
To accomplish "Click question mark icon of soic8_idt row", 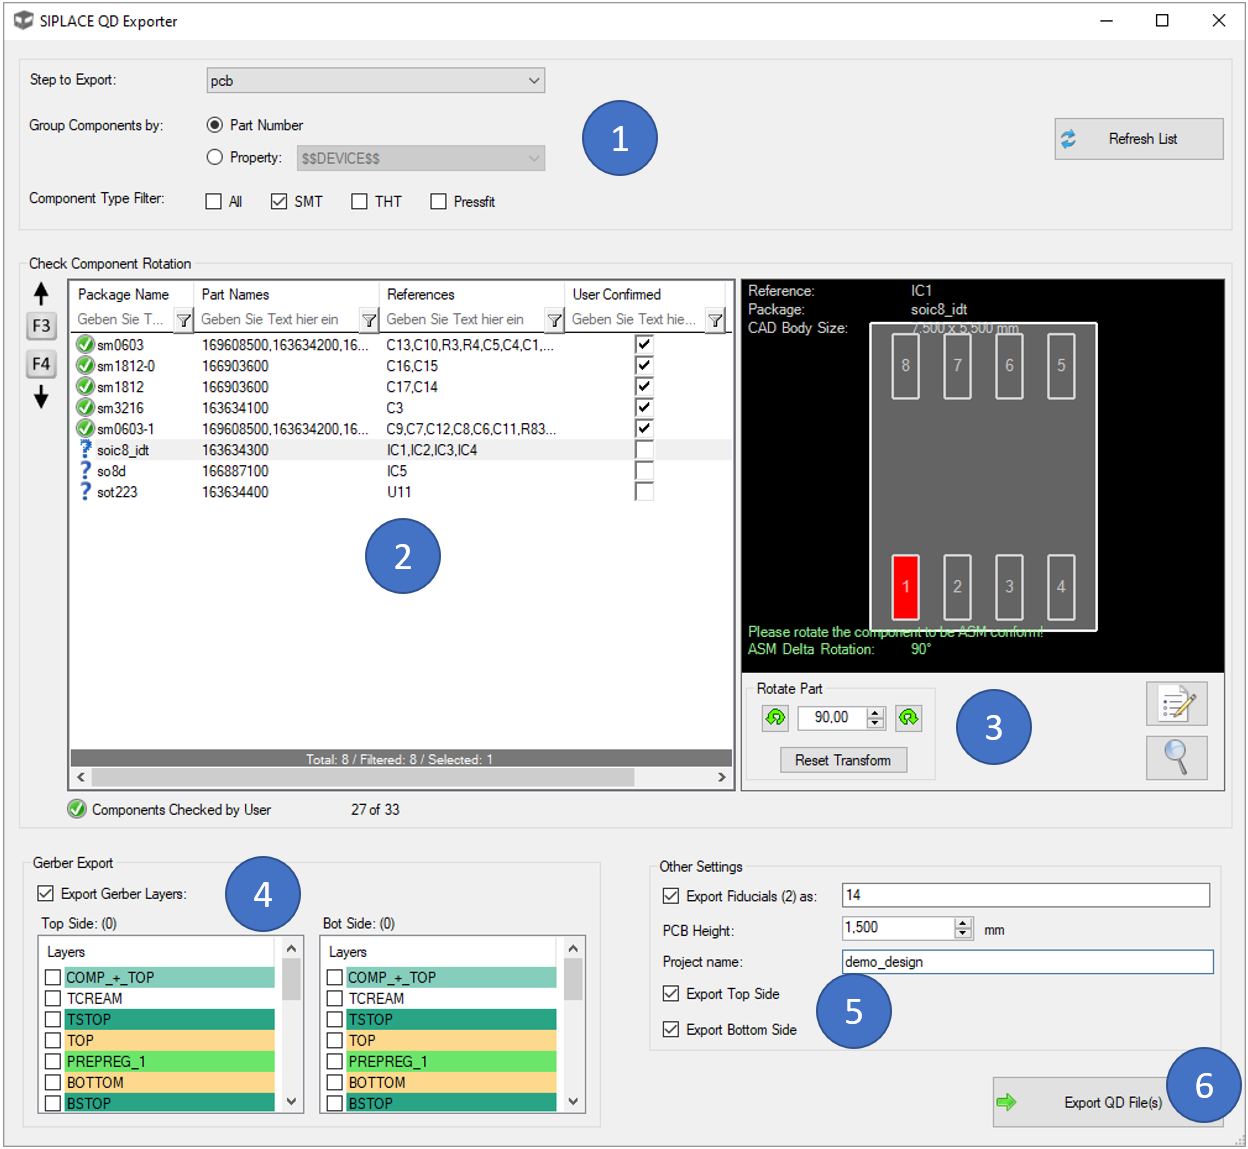I will click(85, 449).
